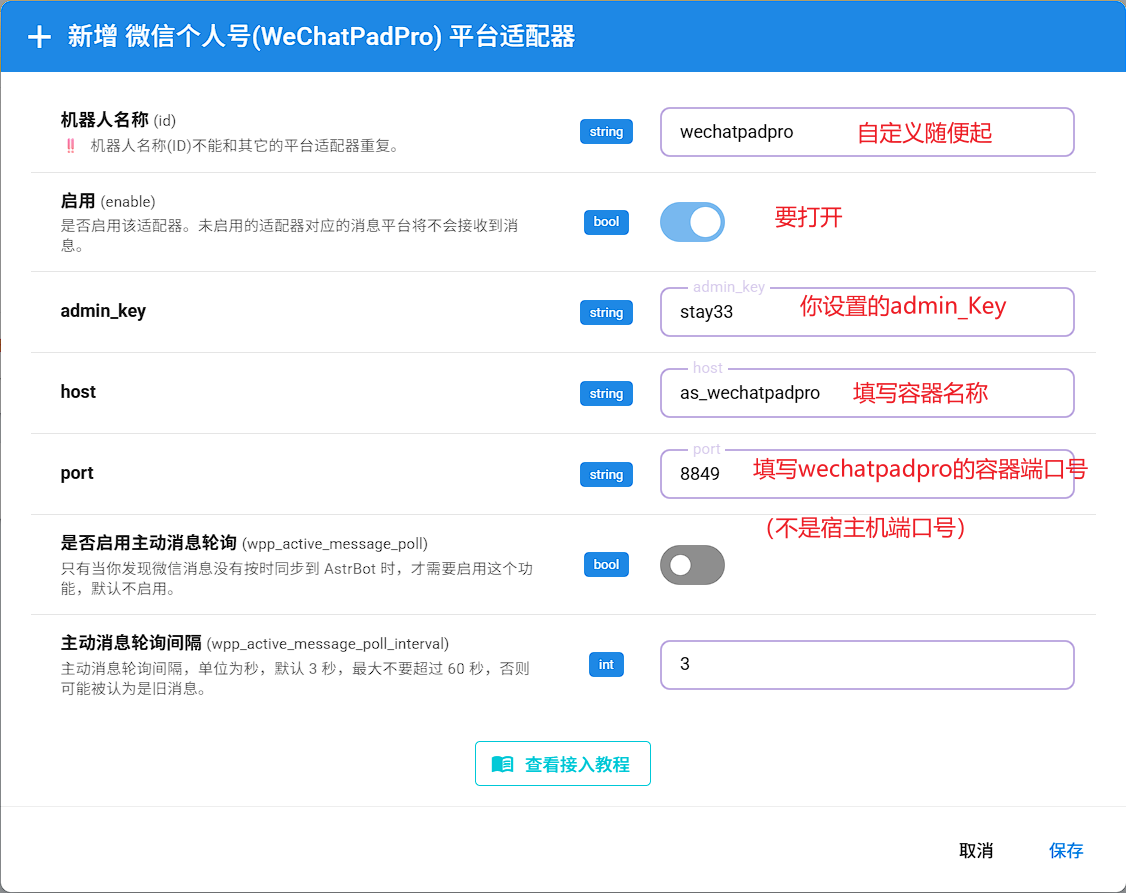Toggle the 是否启用主动消息轮询 switch
1126x893 pixels.
[x=692, y=565]
